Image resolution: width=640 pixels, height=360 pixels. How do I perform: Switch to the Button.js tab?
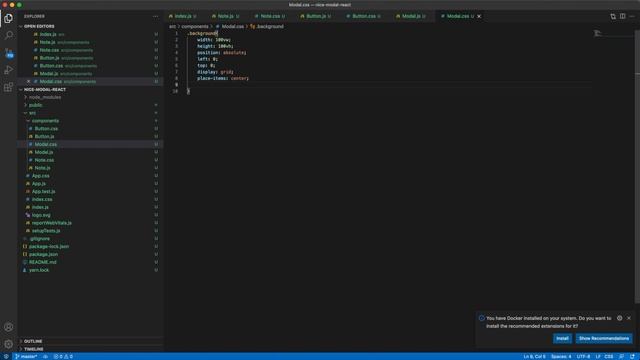[x=316, y=16]
